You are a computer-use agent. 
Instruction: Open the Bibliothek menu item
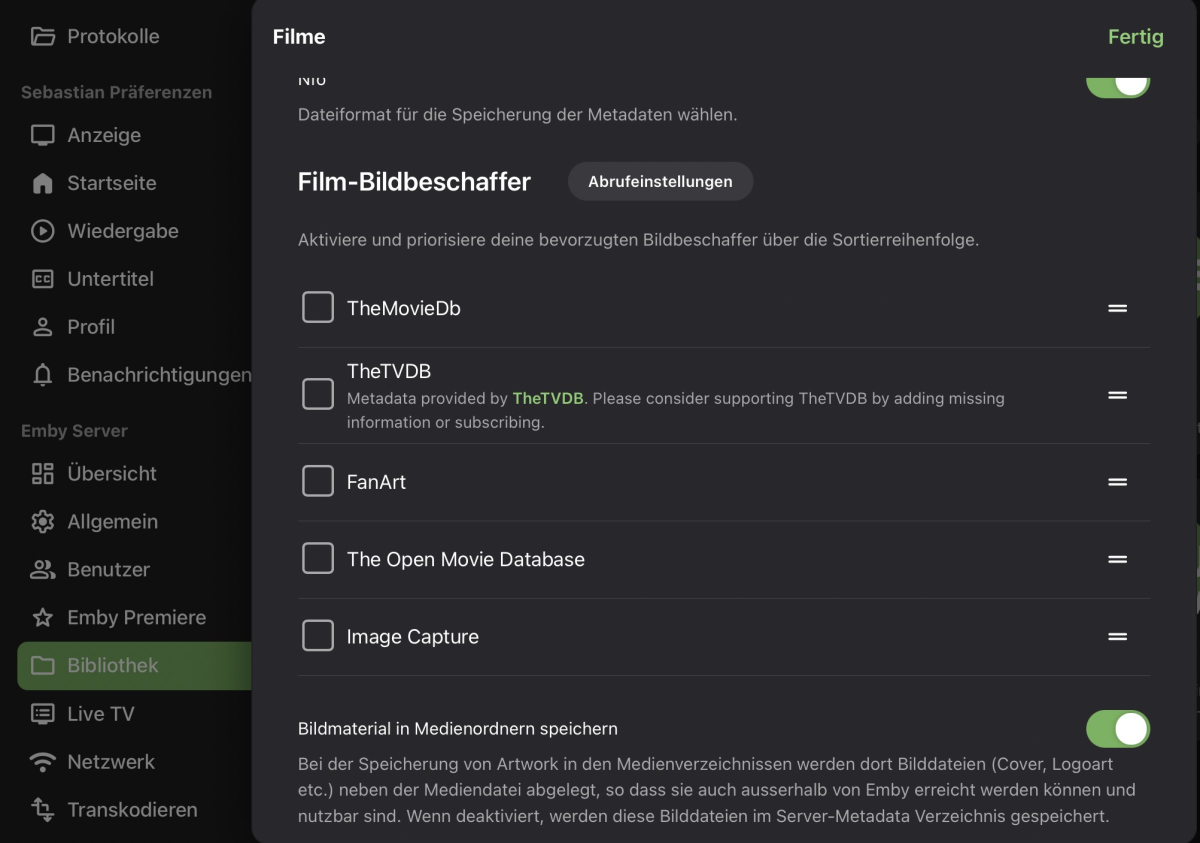pos(134,666)
